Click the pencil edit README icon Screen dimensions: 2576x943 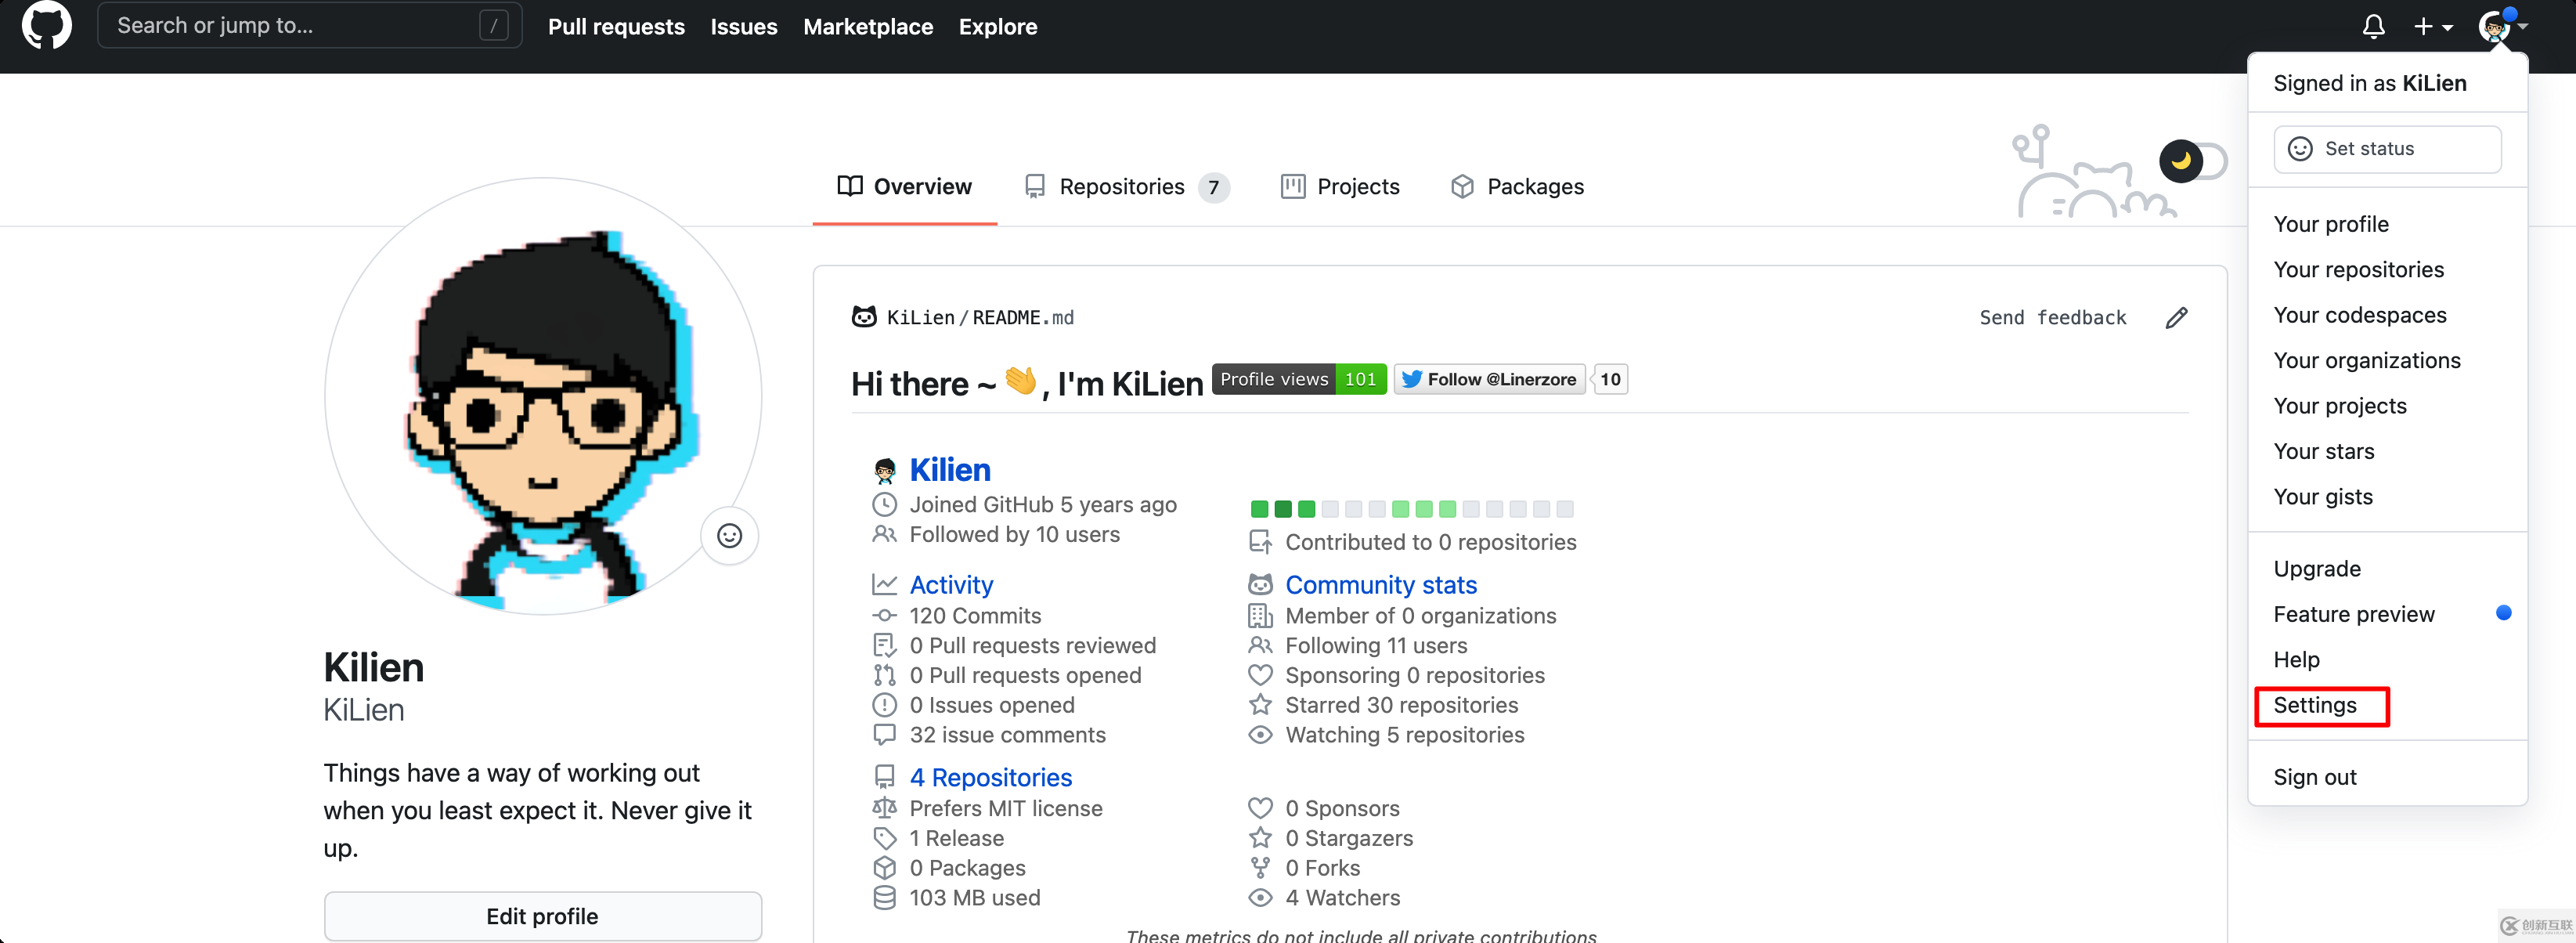(x=2177, y=317)
